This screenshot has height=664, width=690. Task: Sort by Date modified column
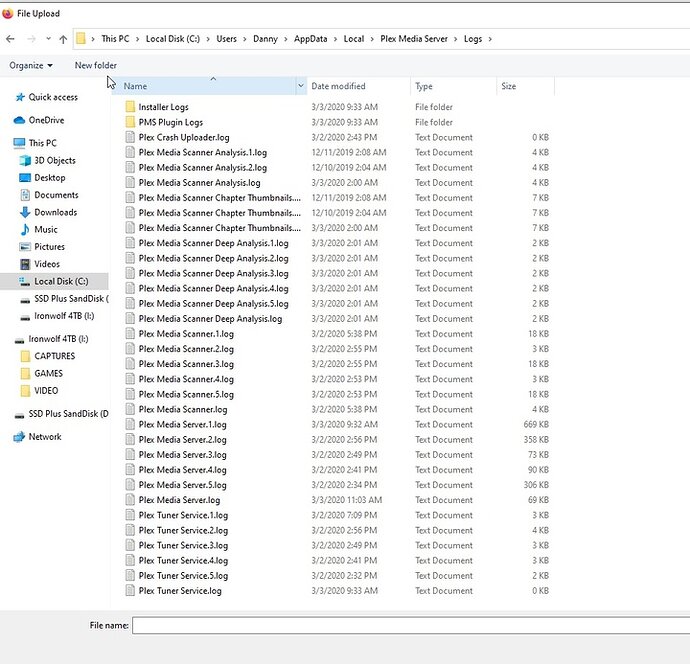coord(338,86)
